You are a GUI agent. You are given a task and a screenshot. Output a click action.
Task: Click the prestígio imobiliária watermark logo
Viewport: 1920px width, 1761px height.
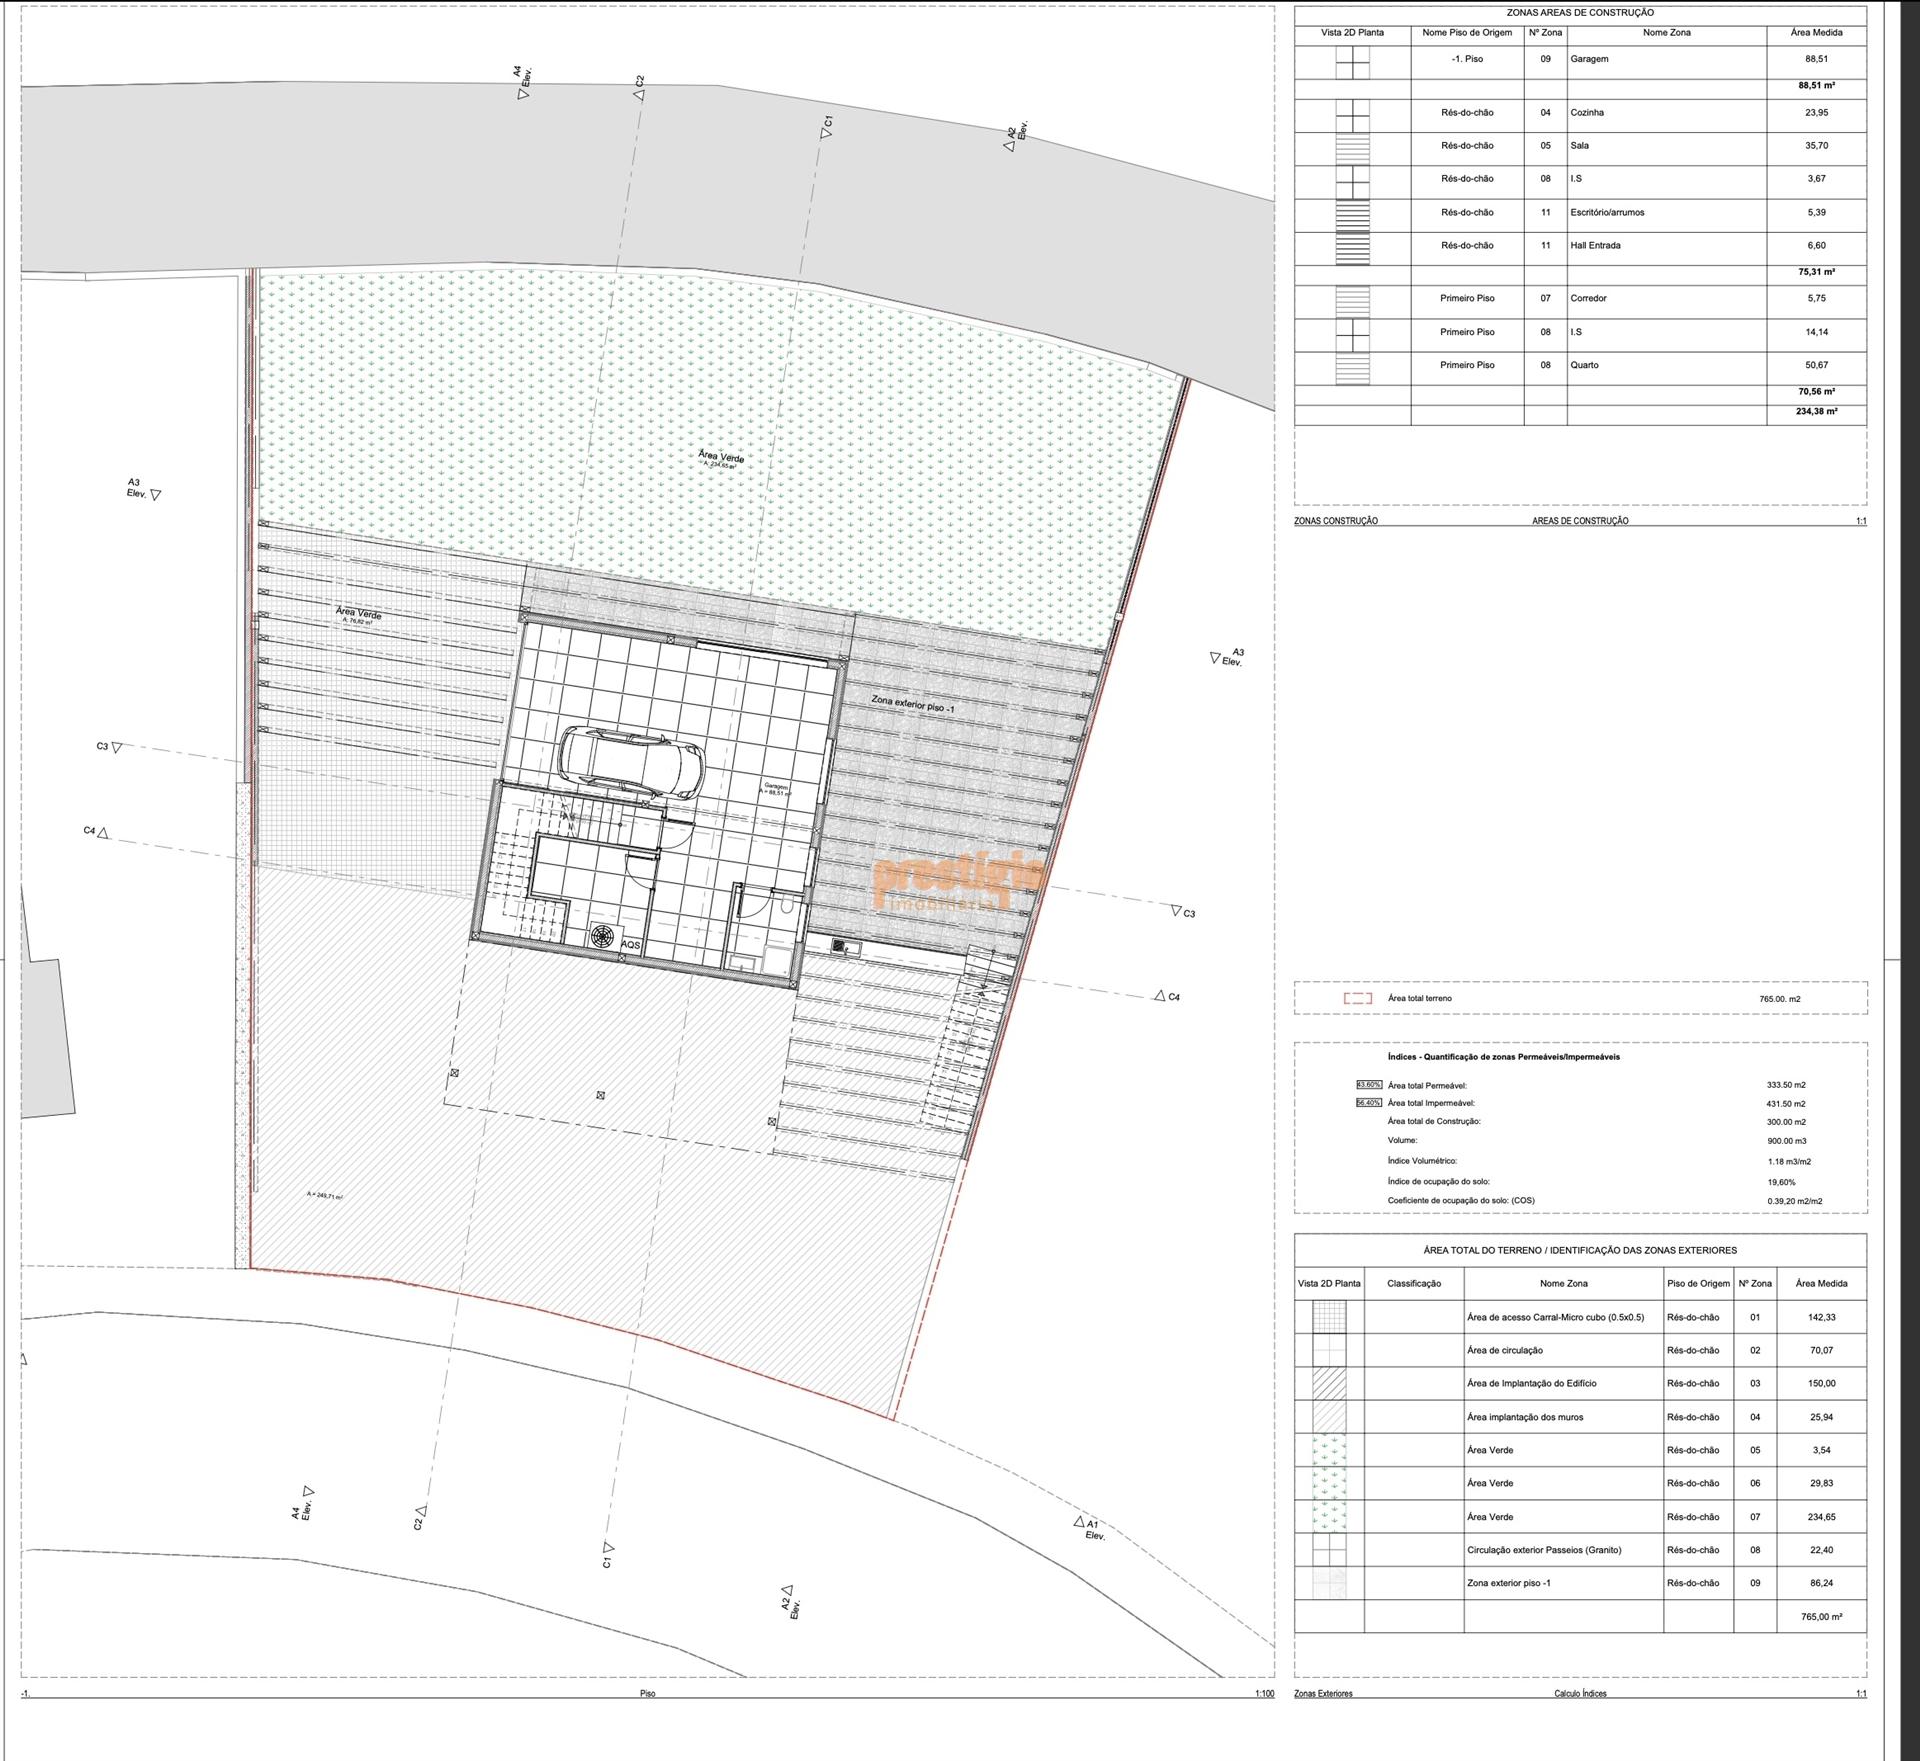click(958, 882)
